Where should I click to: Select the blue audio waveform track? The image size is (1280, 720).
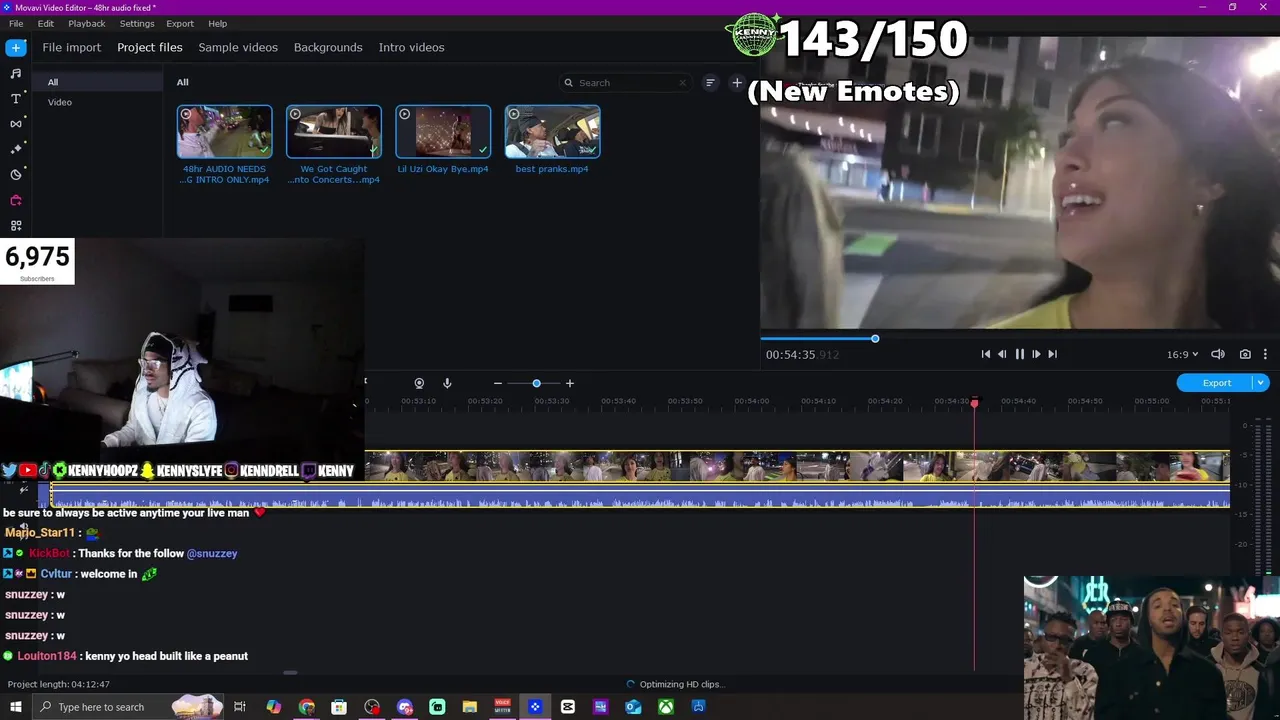640,496
